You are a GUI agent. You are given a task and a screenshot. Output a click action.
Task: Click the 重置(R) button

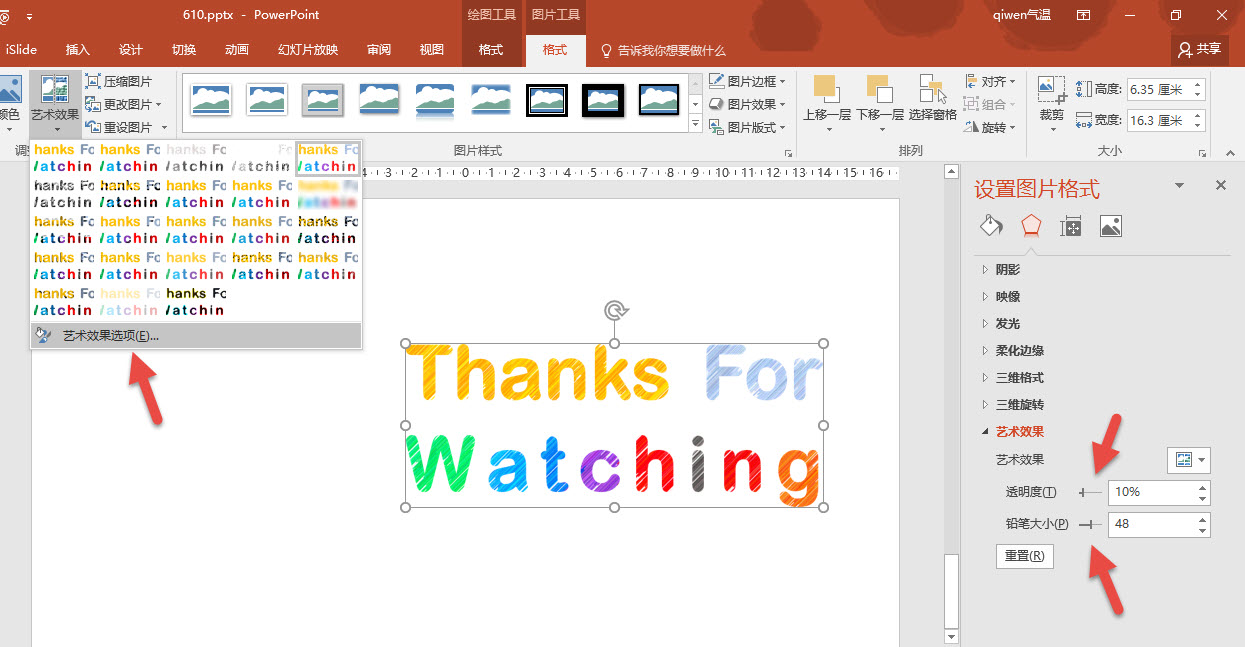(1025, 556)
